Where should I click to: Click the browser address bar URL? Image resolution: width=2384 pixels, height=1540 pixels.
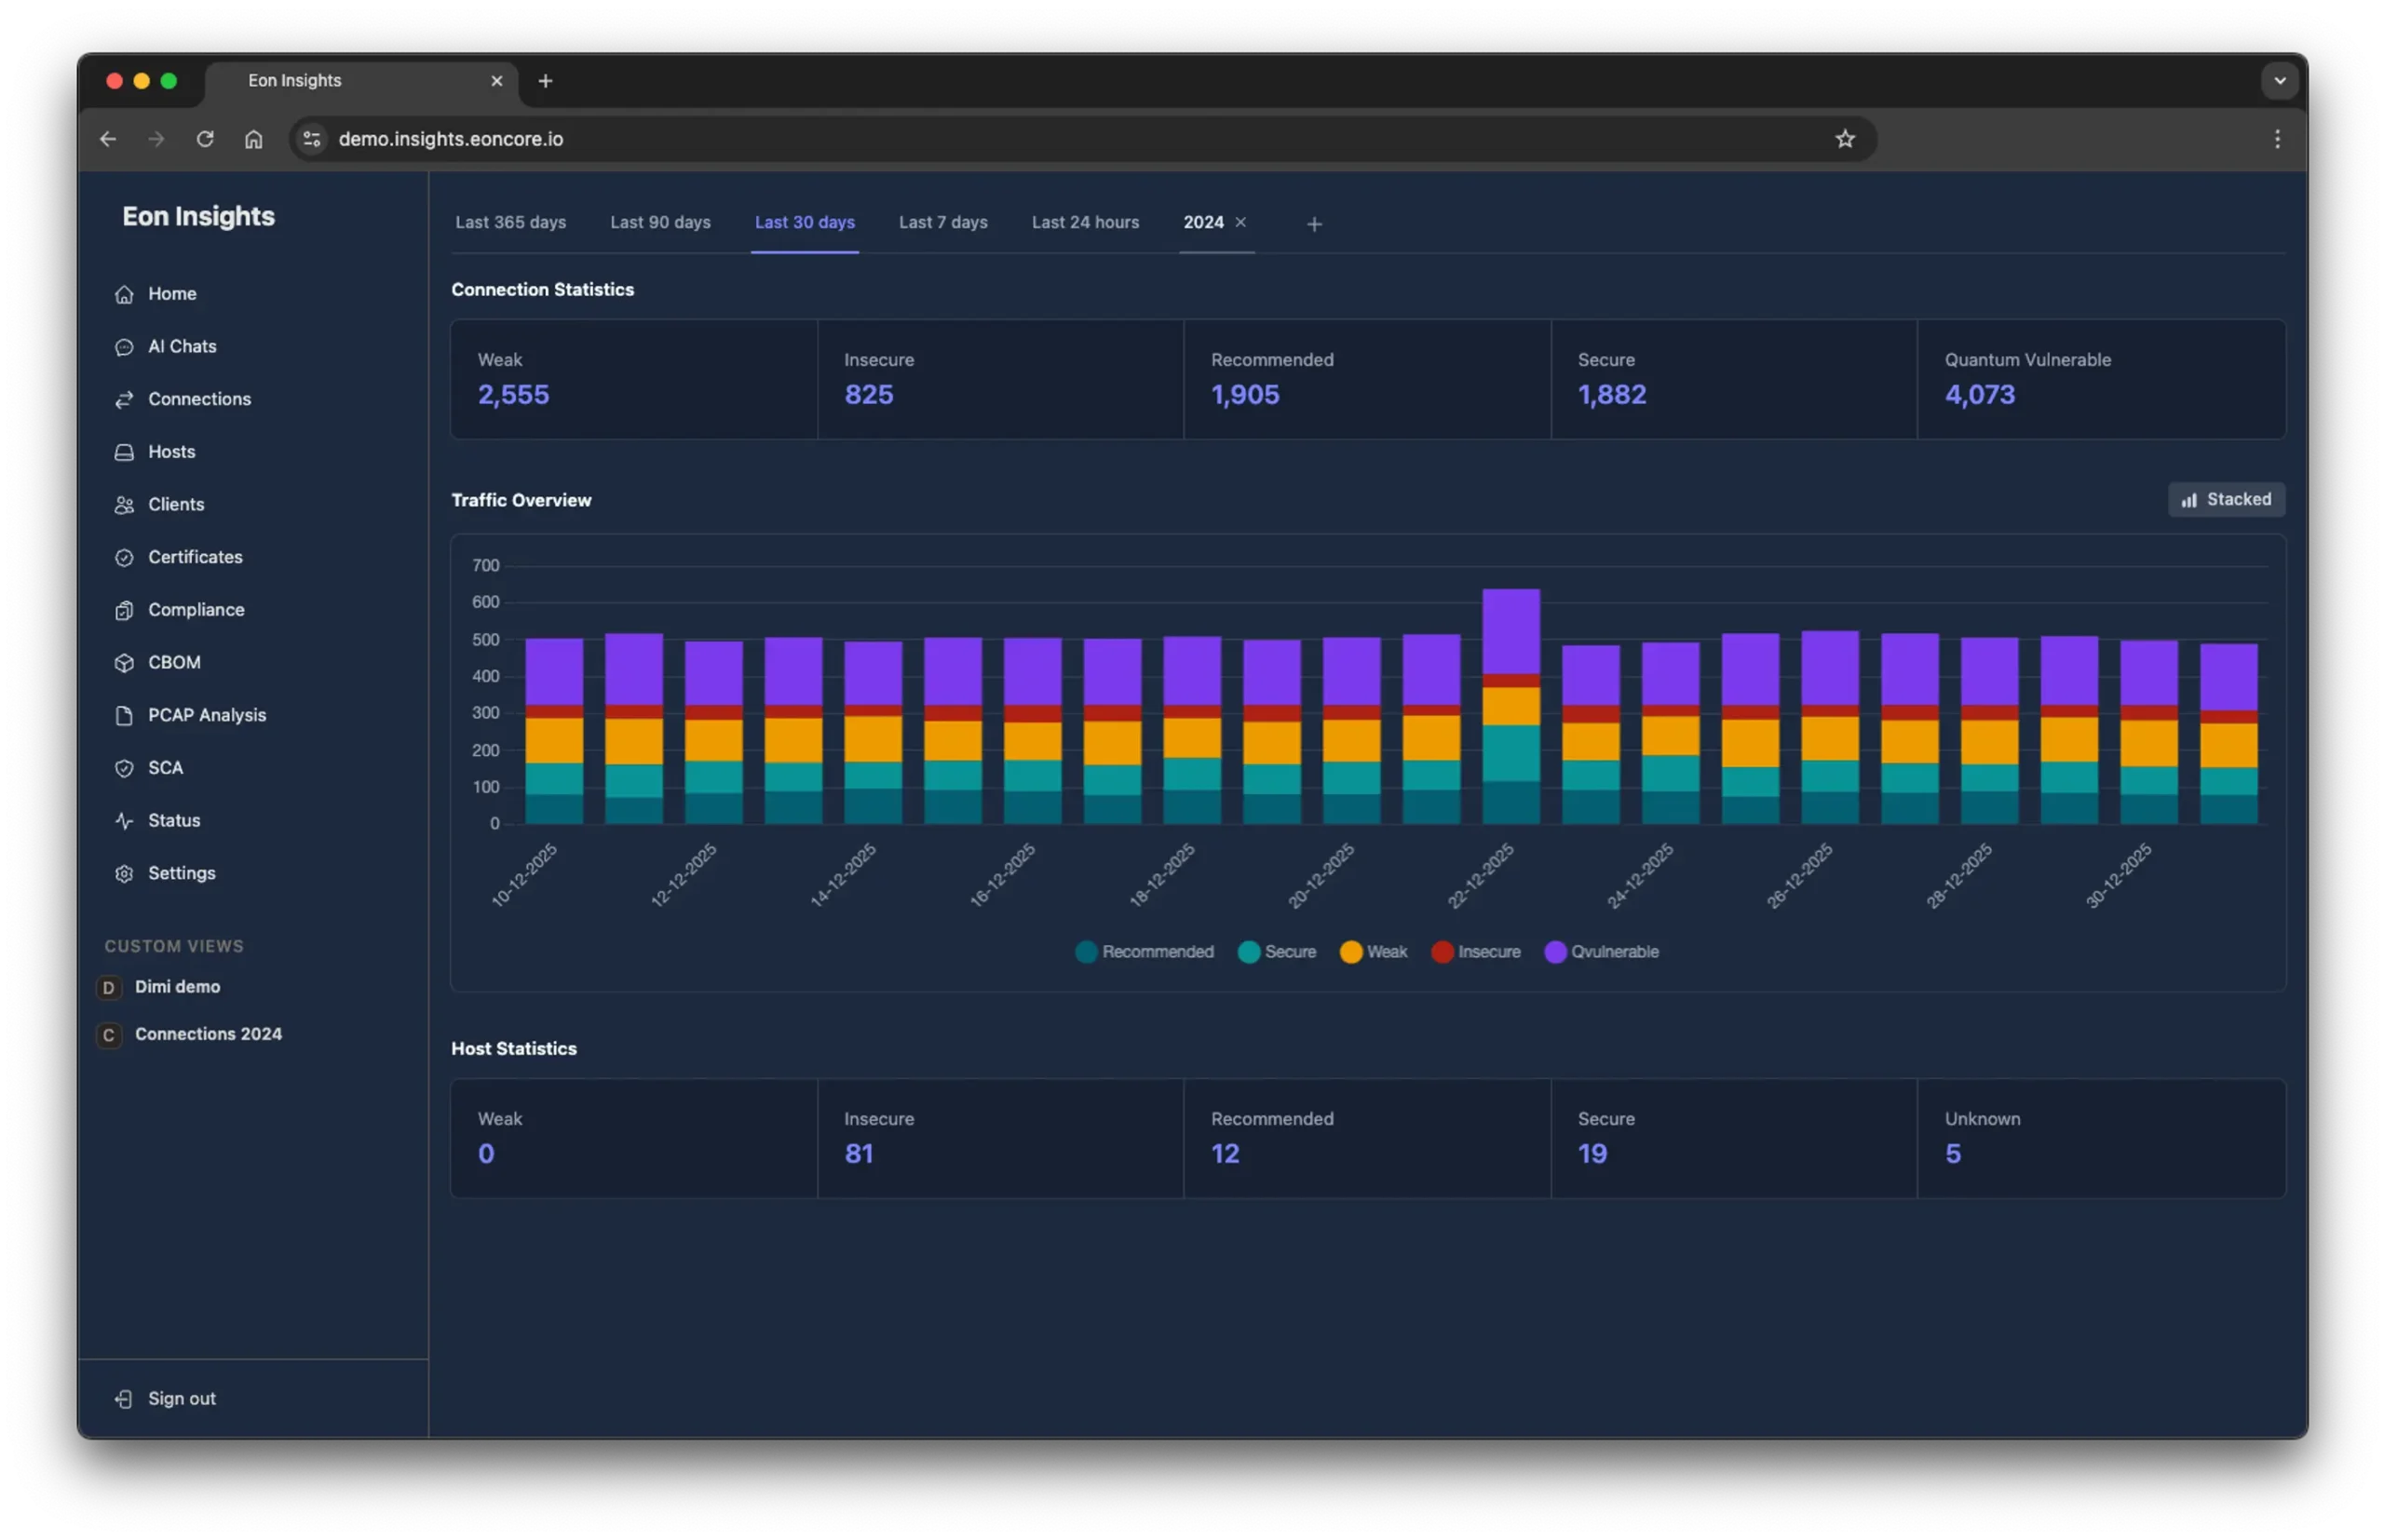[x=450, y=139]
